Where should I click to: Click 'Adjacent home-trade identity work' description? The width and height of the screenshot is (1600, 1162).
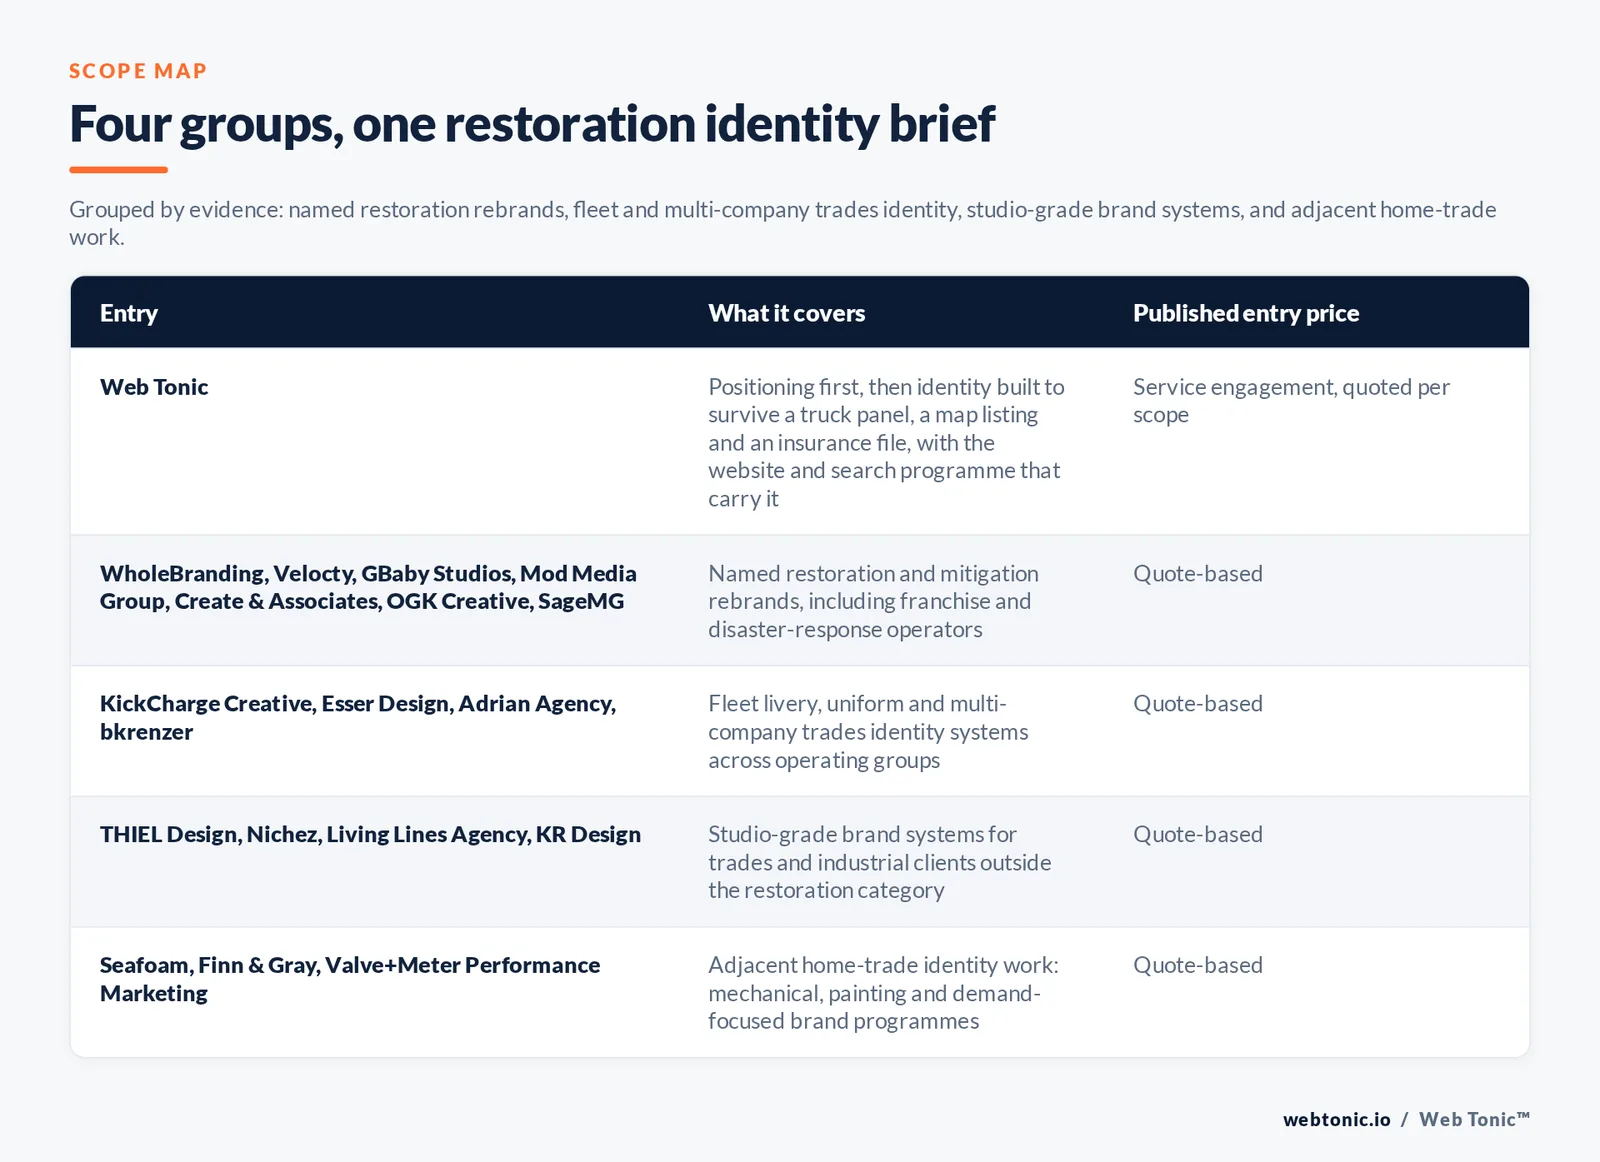(884, 993)
